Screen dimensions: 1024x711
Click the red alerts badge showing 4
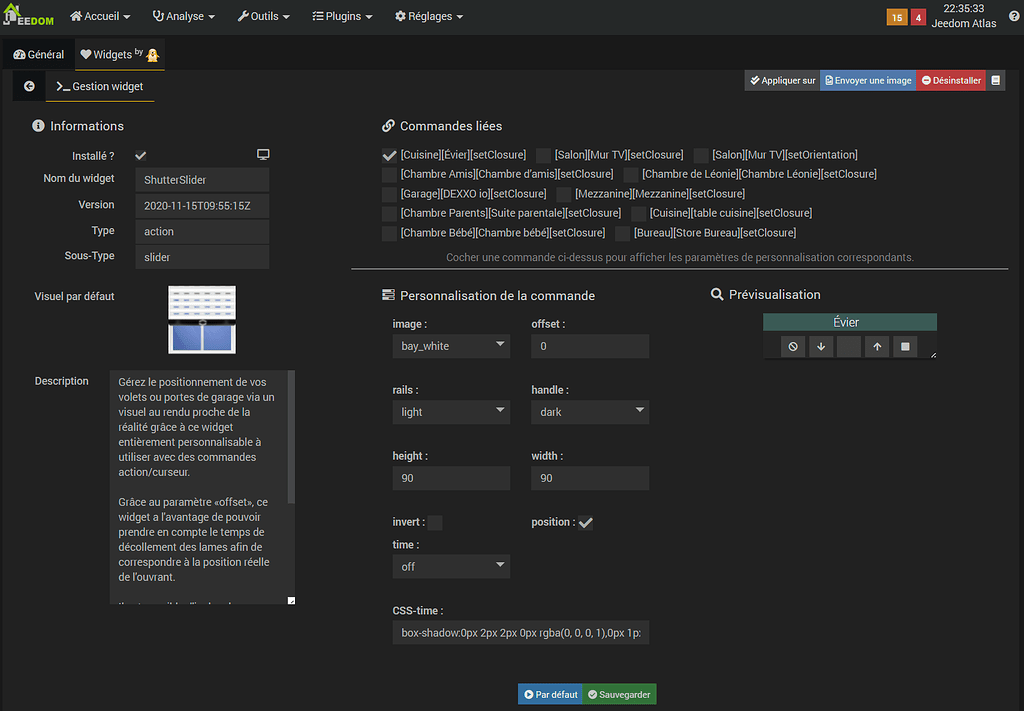coord(918,17)
